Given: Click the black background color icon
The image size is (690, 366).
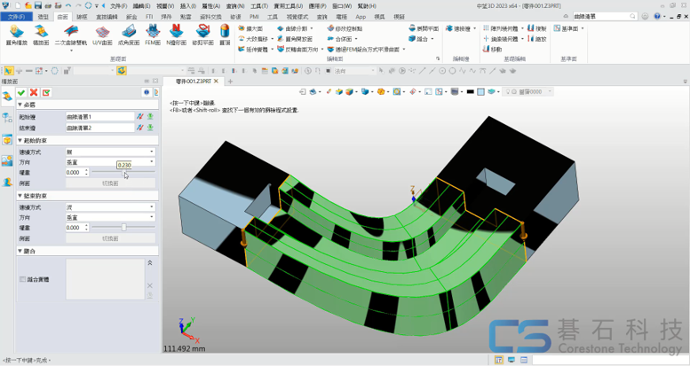Looking at the screenshot, I should [470, 92].
